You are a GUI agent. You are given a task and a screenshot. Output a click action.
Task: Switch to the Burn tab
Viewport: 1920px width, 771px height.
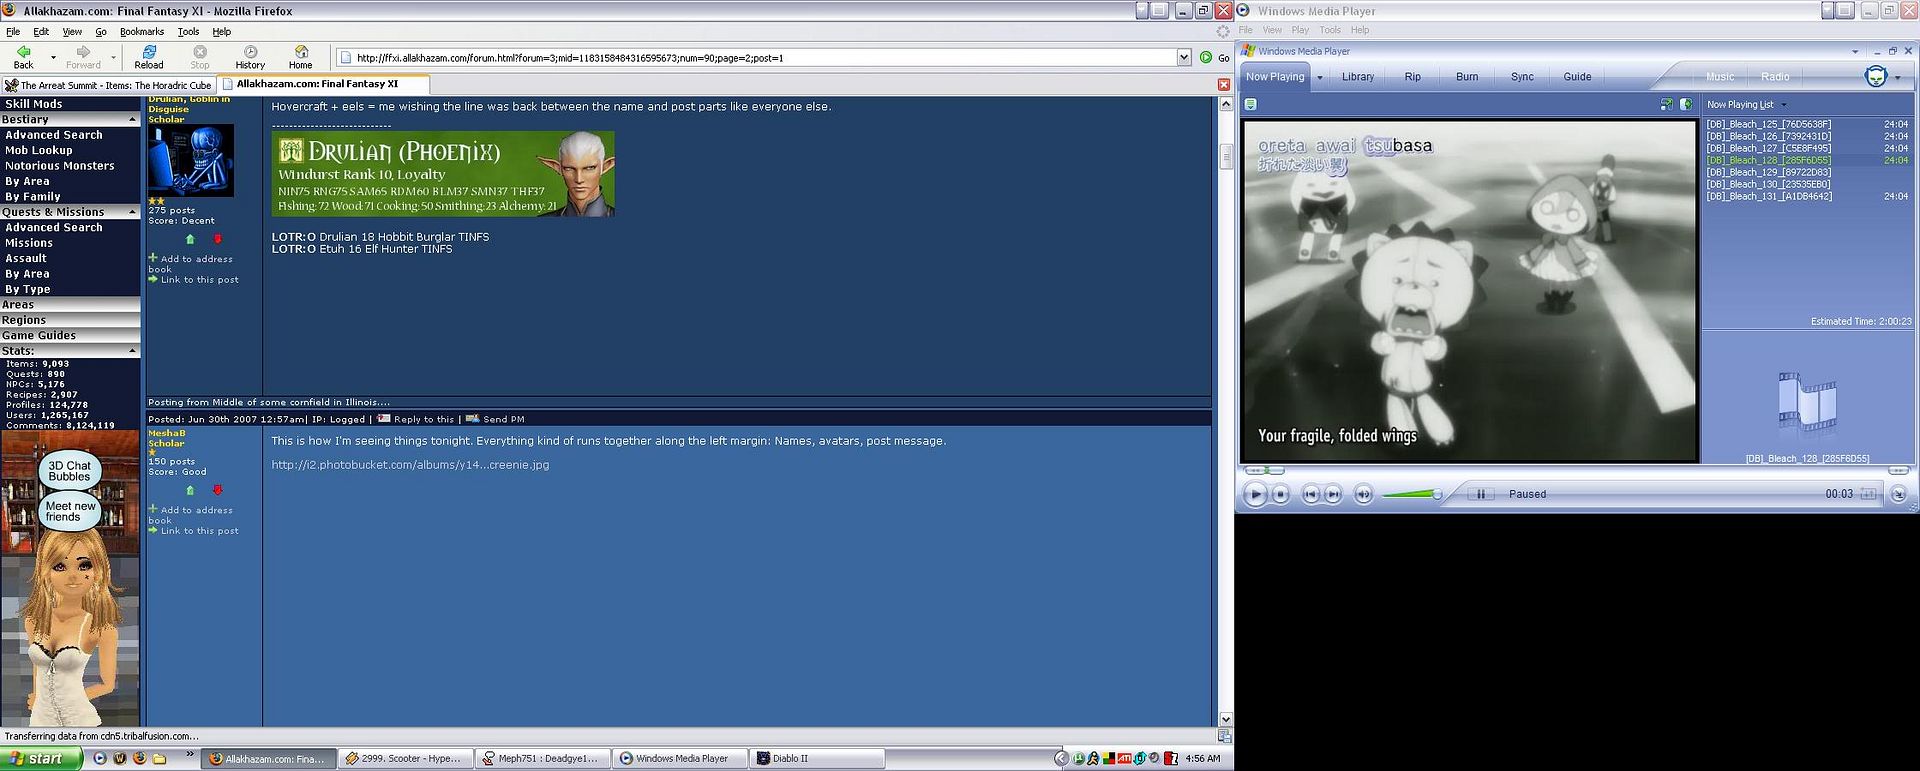tap(1467, 77)
